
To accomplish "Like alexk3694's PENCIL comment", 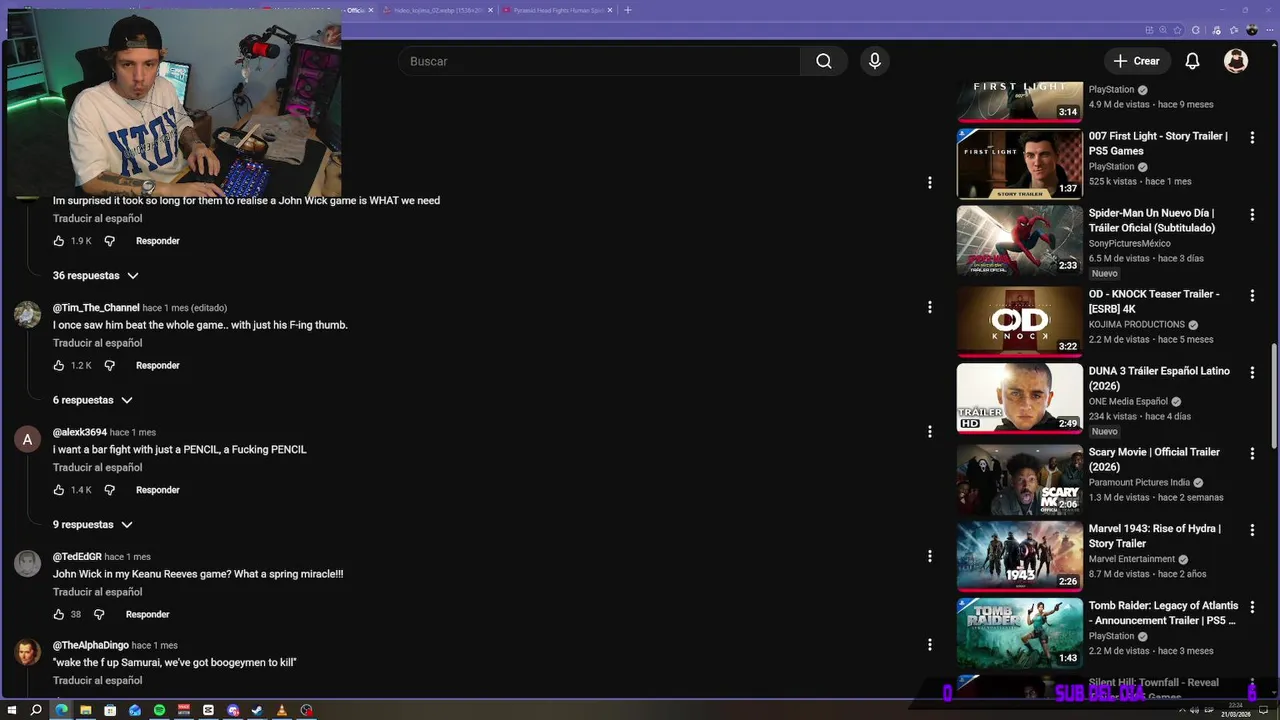I will click(59, 490).
